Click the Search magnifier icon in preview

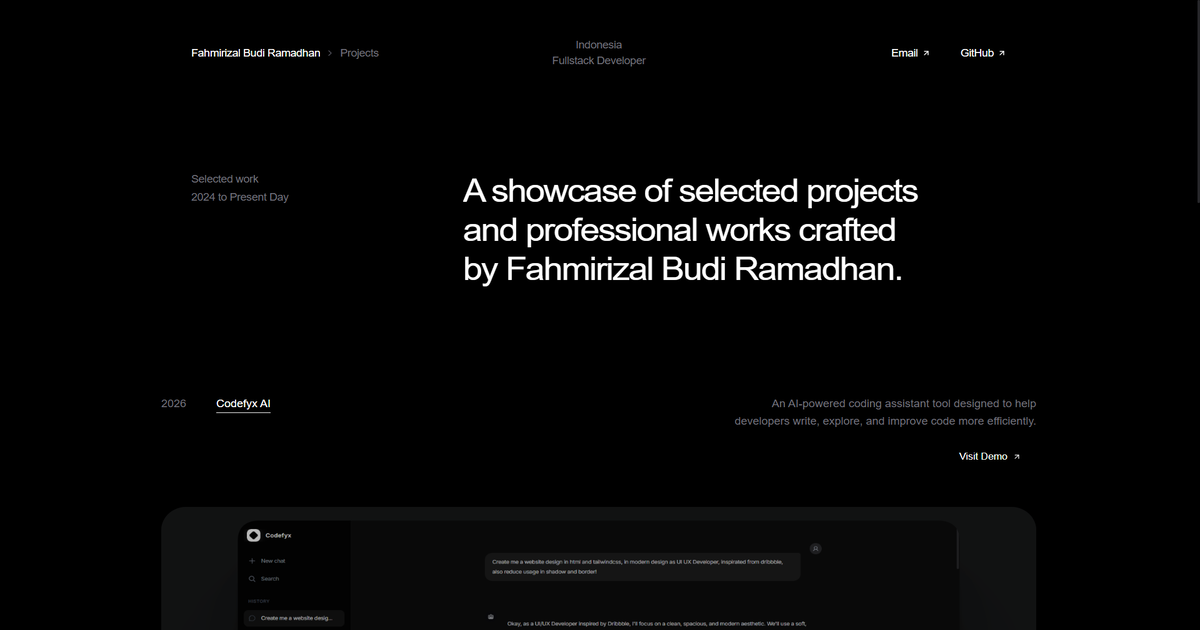[x=252, y=579]
